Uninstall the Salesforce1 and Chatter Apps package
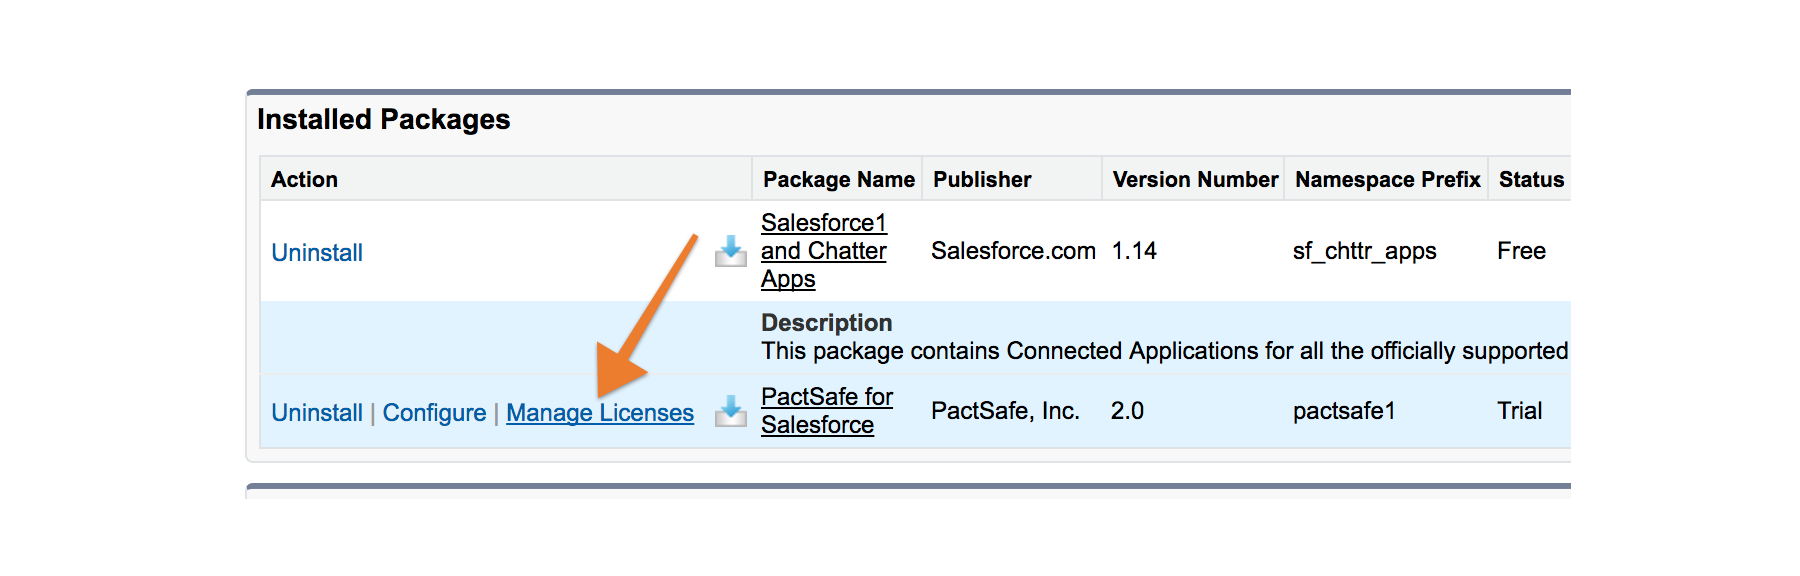This screenshot has height=576, width=1800. coord(317,253)
